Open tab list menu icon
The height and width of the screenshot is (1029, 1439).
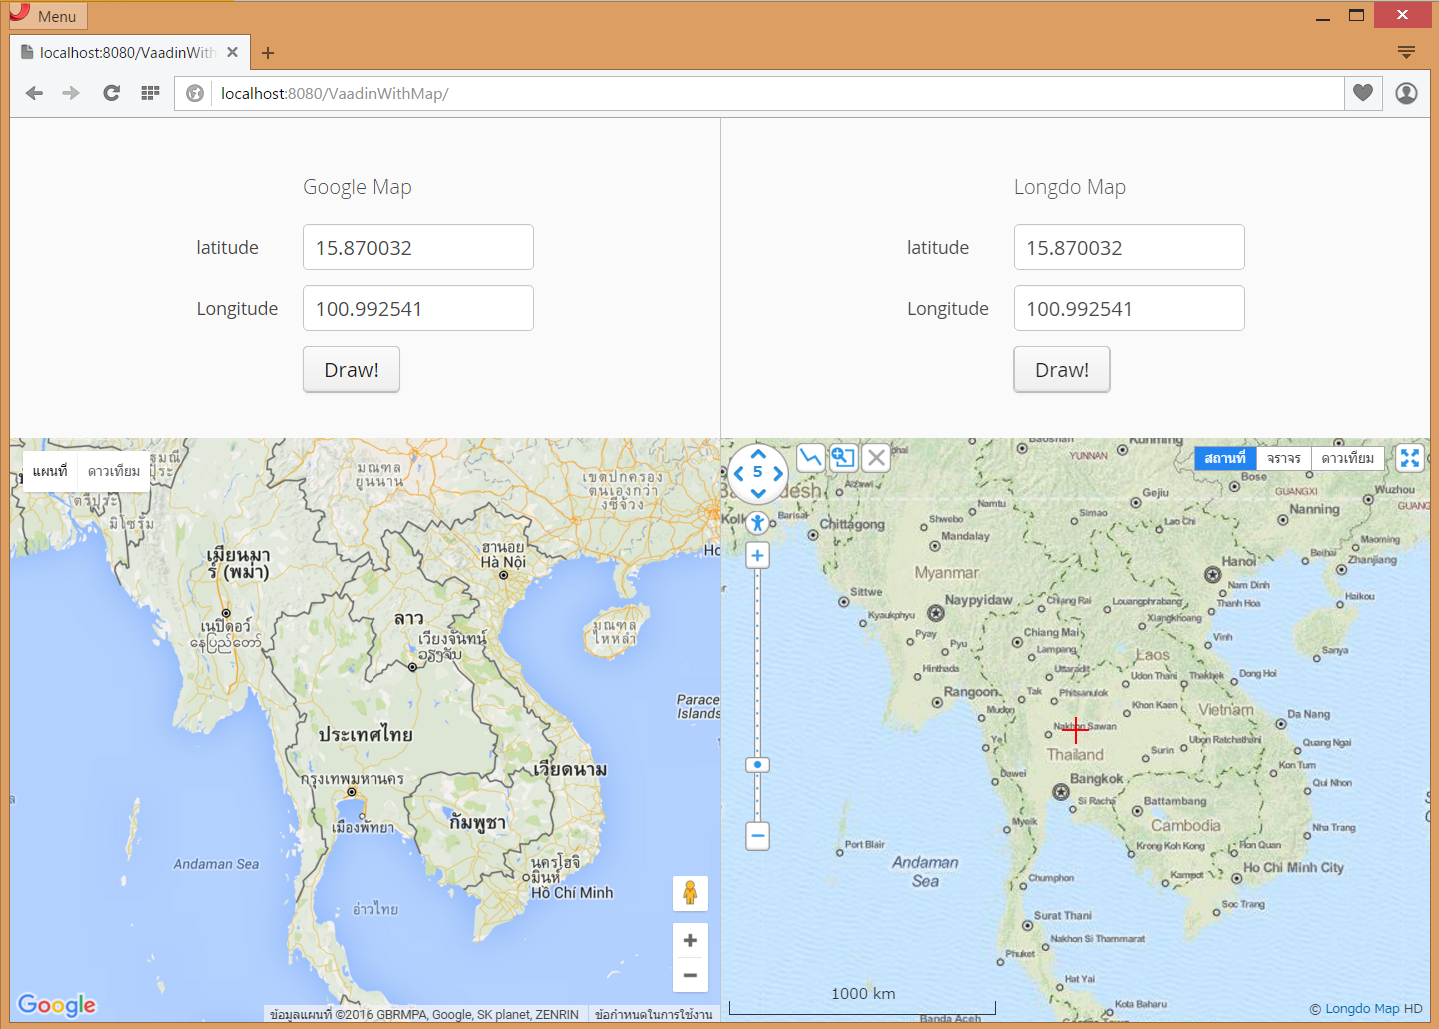click(1406, 52)
